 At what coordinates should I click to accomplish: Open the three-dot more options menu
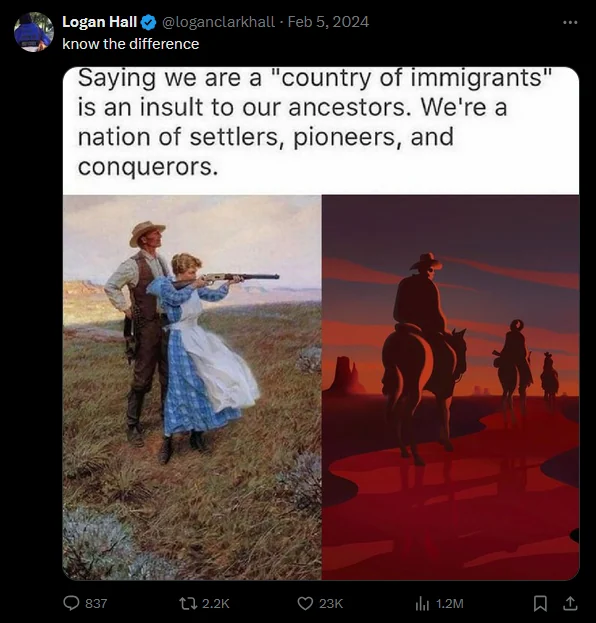tap(570, 22)
